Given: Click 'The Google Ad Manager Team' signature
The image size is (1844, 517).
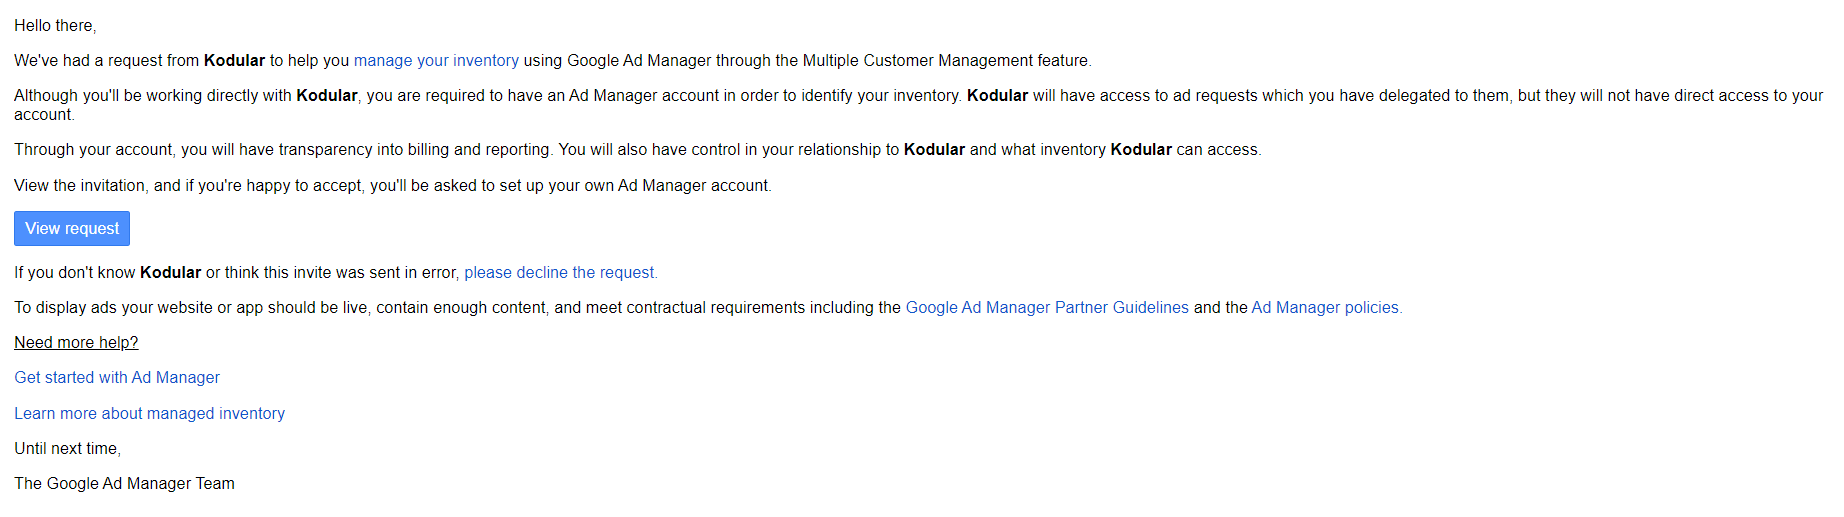Looking at the screenshot, I should click(124, 484).
